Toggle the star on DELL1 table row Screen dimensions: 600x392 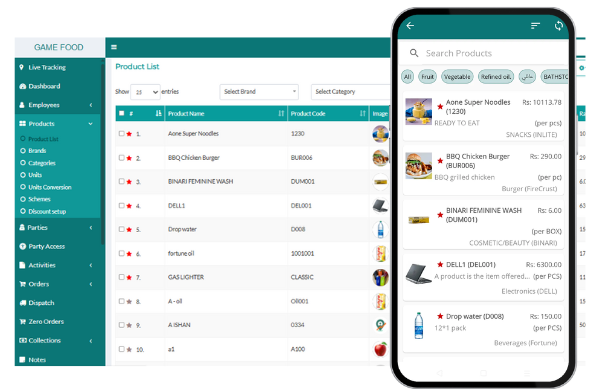[x=129, y=206]
